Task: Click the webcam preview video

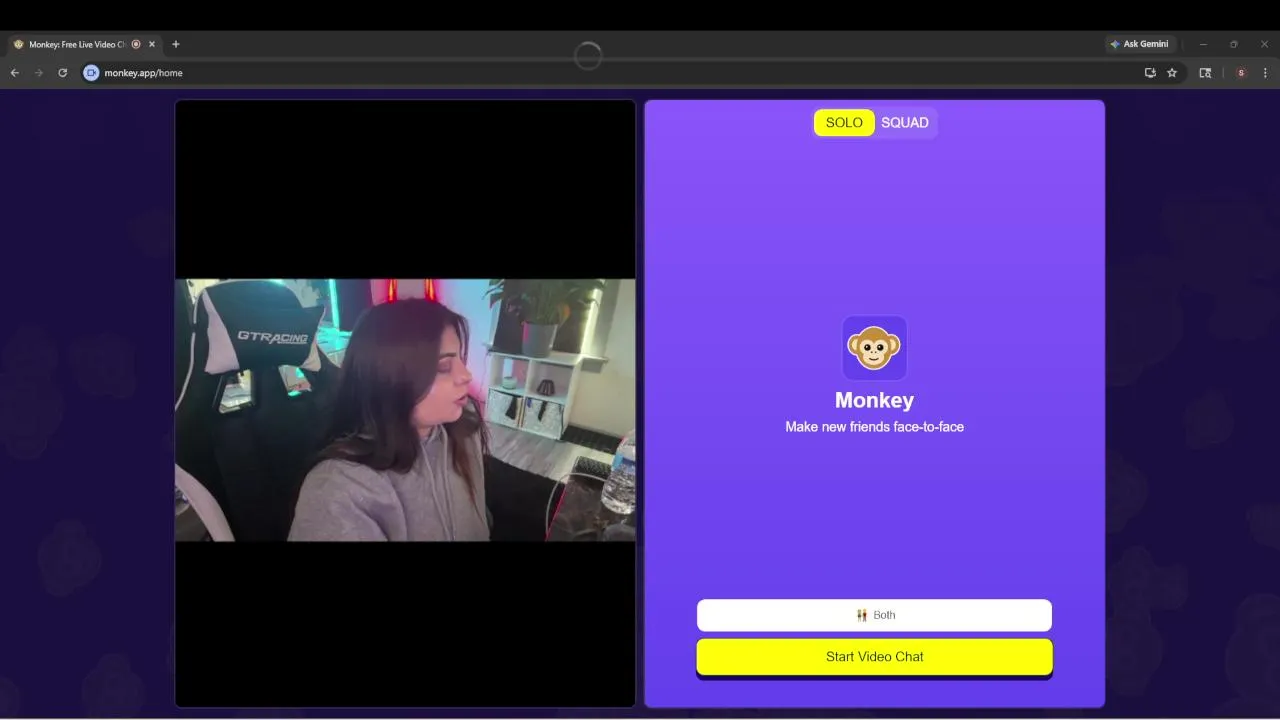Action: (405, 410)
